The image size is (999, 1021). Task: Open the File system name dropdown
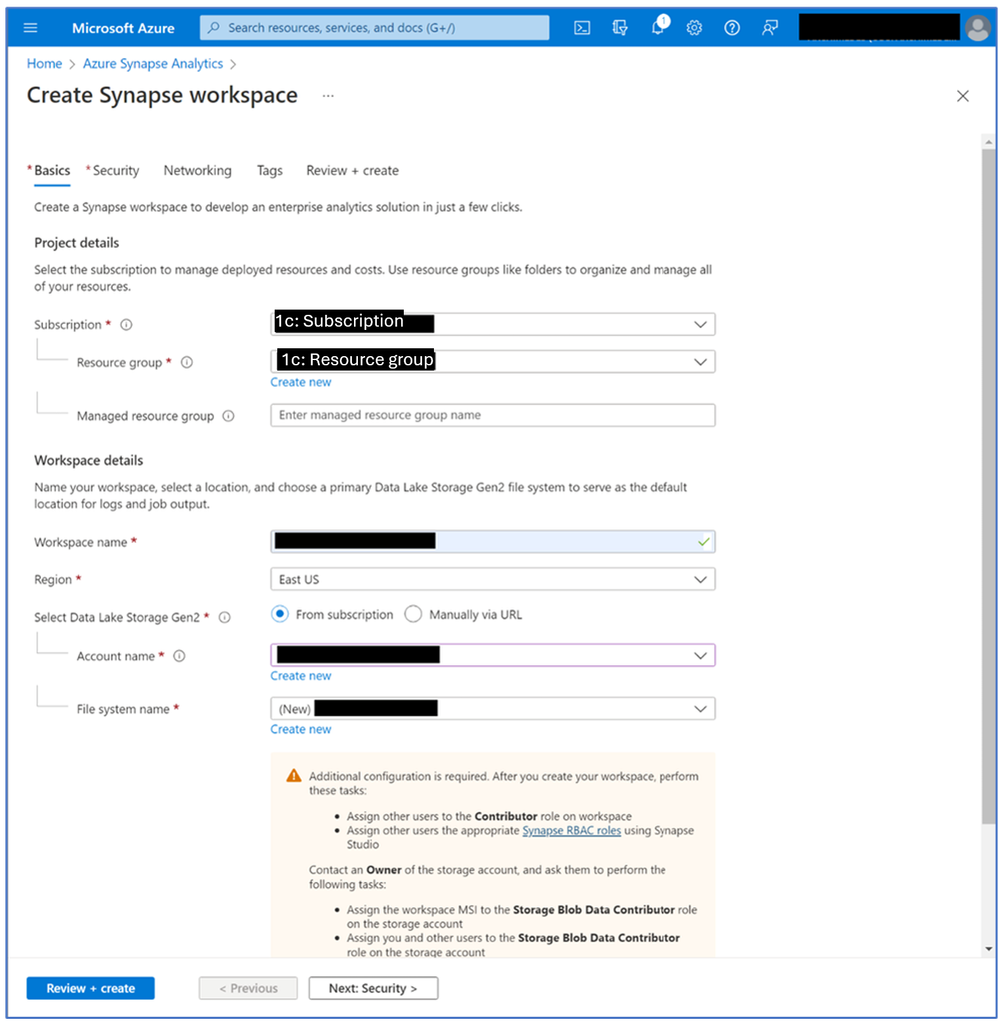[x=492, y=708]
